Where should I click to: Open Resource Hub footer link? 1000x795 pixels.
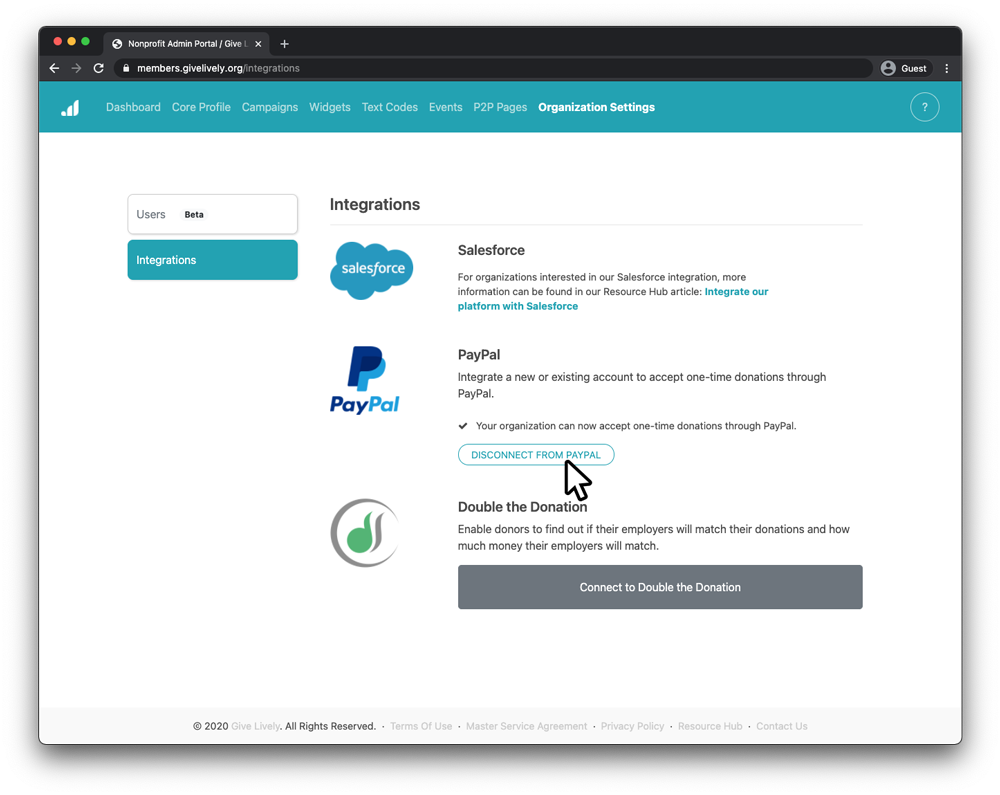coord(710,726)
